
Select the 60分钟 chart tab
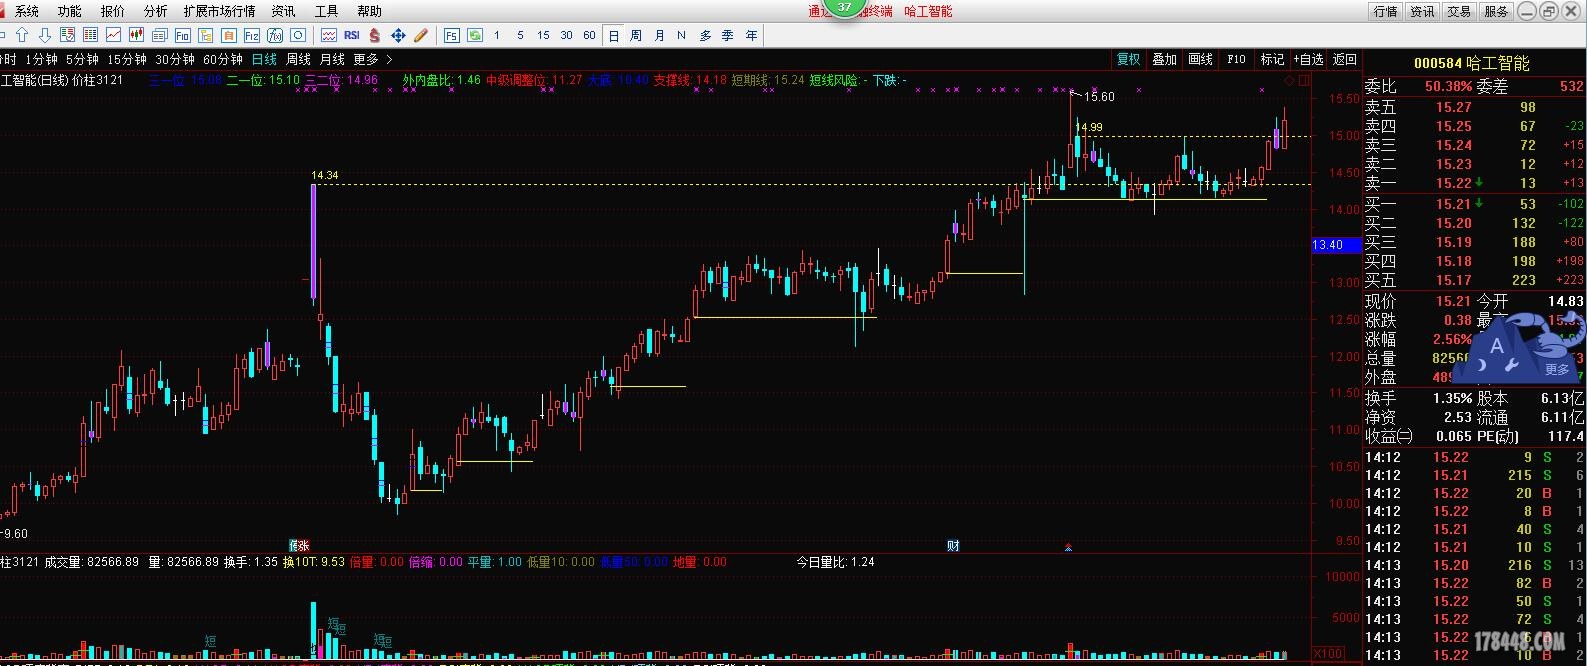pyautogui.click(x=223, y=59)
